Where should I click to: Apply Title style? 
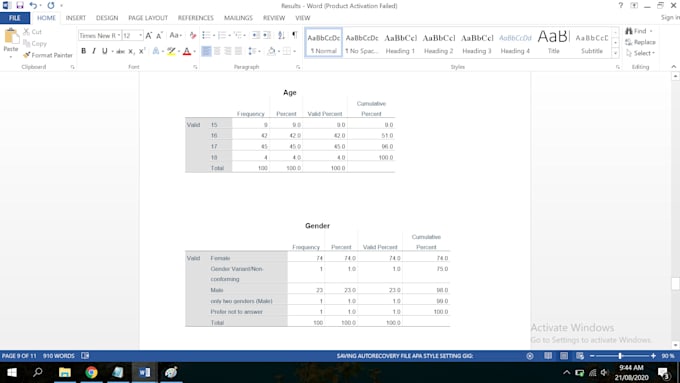(x=553, y=43)
